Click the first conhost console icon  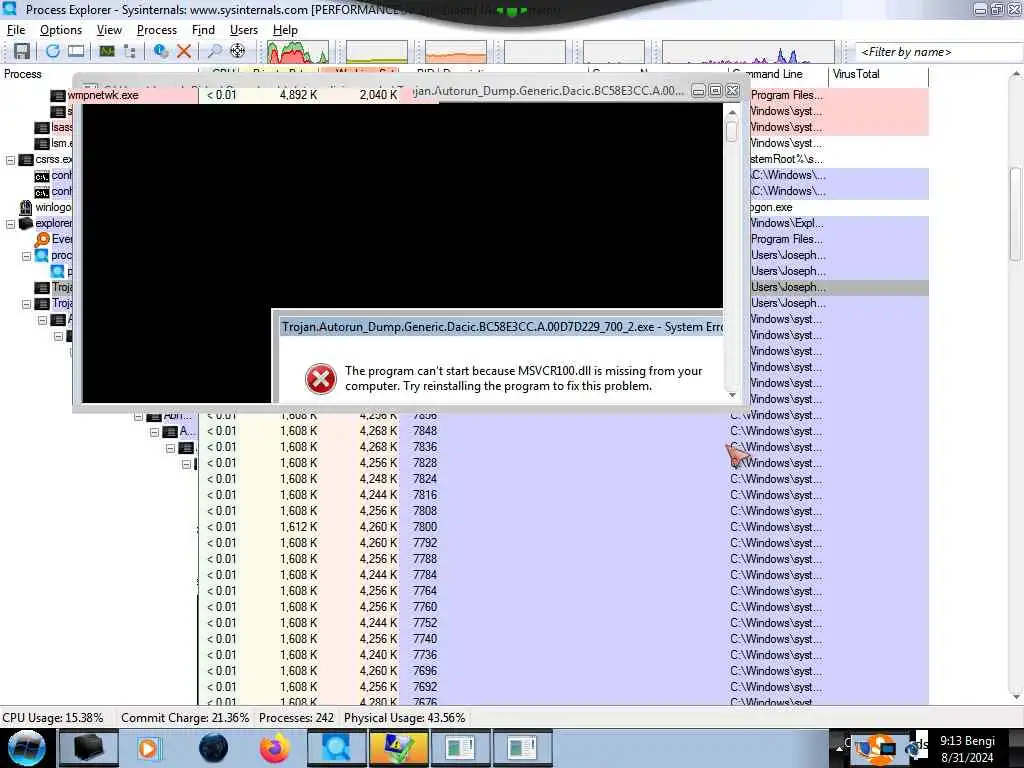tap(42, 176)
